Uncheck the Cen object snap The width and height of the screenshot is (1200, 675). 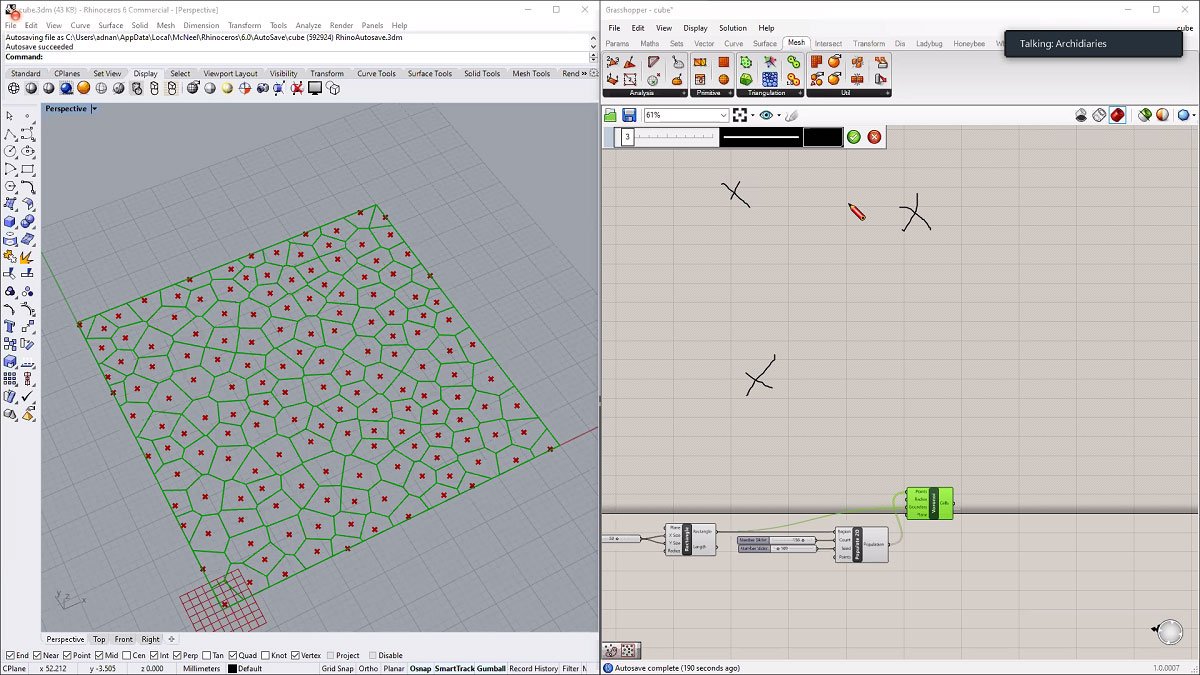(127, 656)
